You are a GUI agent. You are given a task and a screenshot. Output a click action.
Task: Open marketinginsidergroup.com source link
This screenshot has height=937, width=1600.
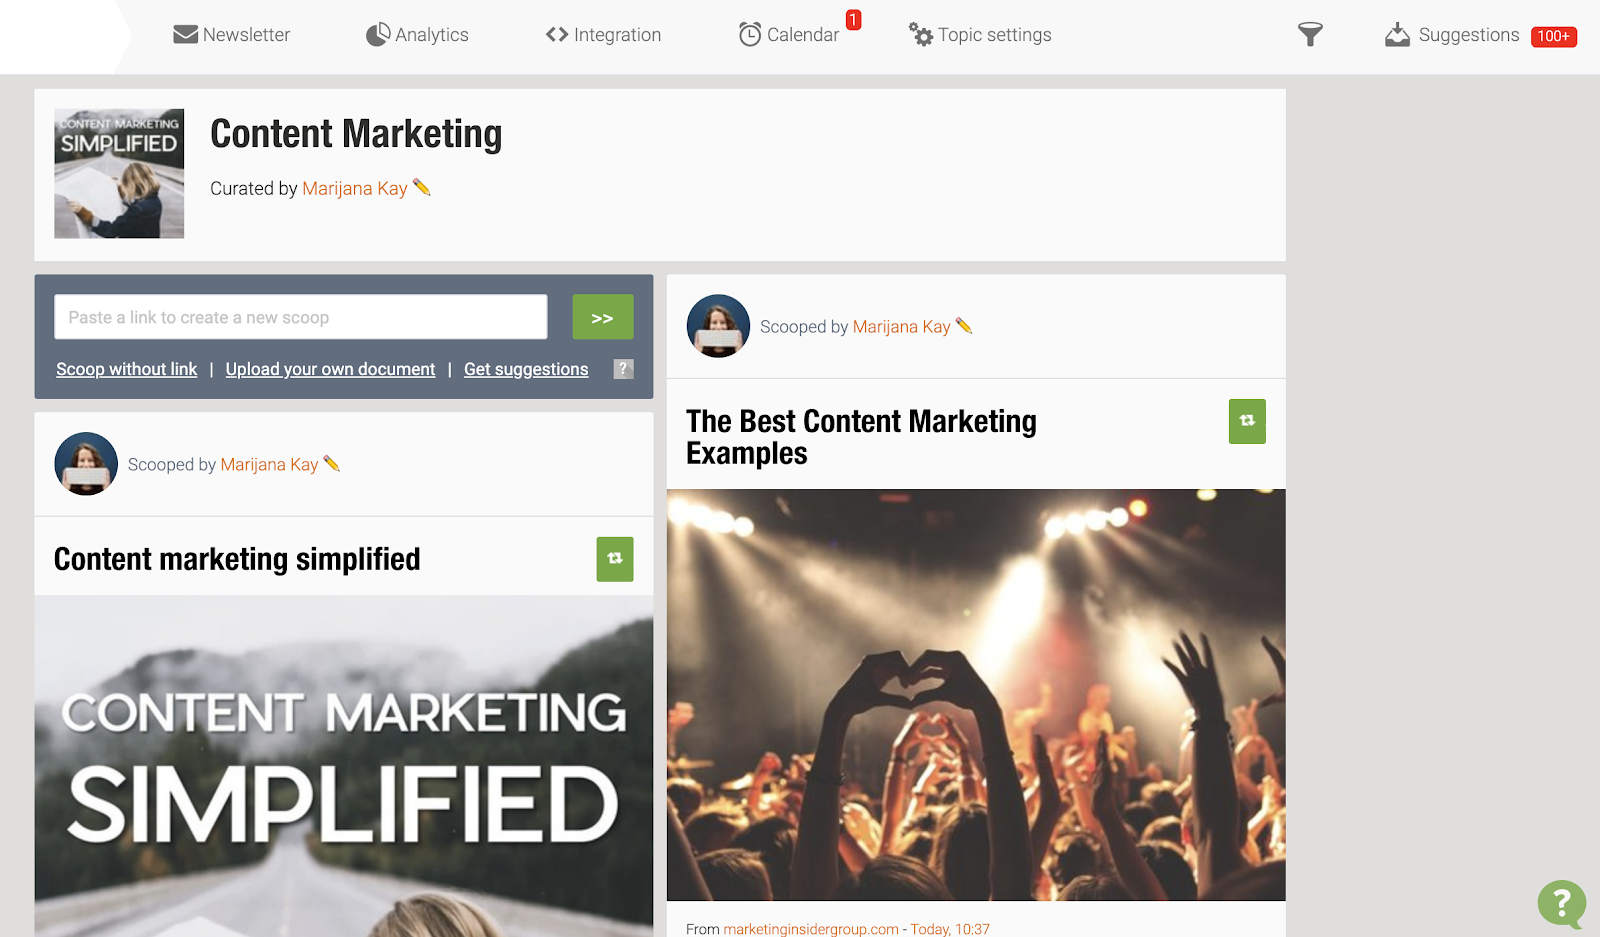point(811,929)
